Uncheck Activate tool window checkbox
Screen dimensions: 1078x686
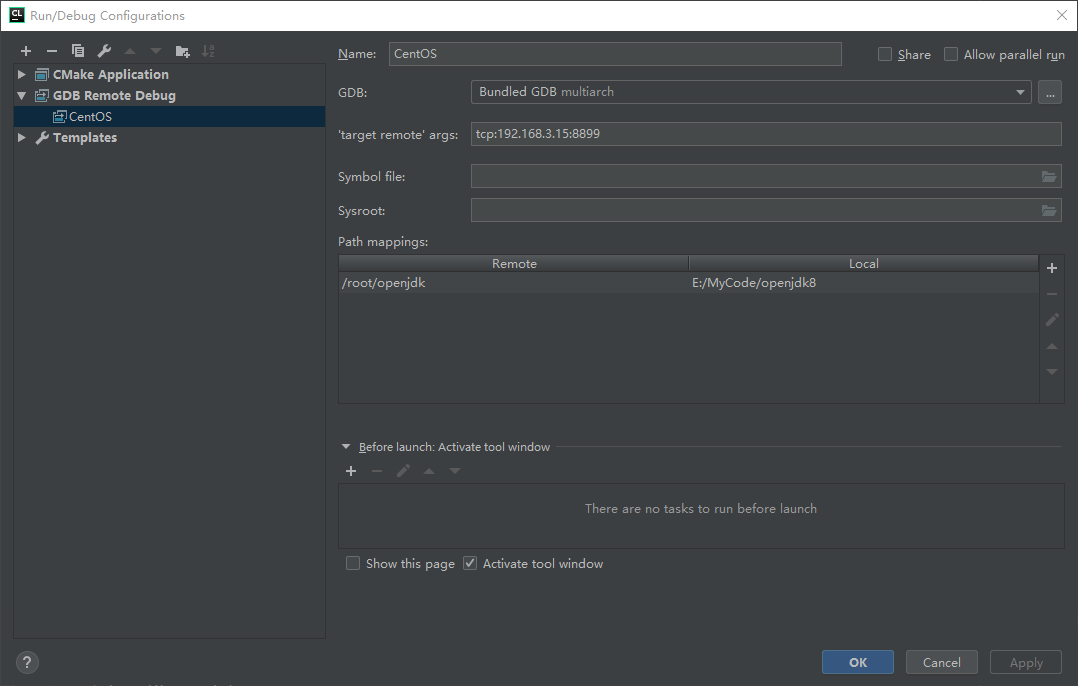click(x=470, y=564)
